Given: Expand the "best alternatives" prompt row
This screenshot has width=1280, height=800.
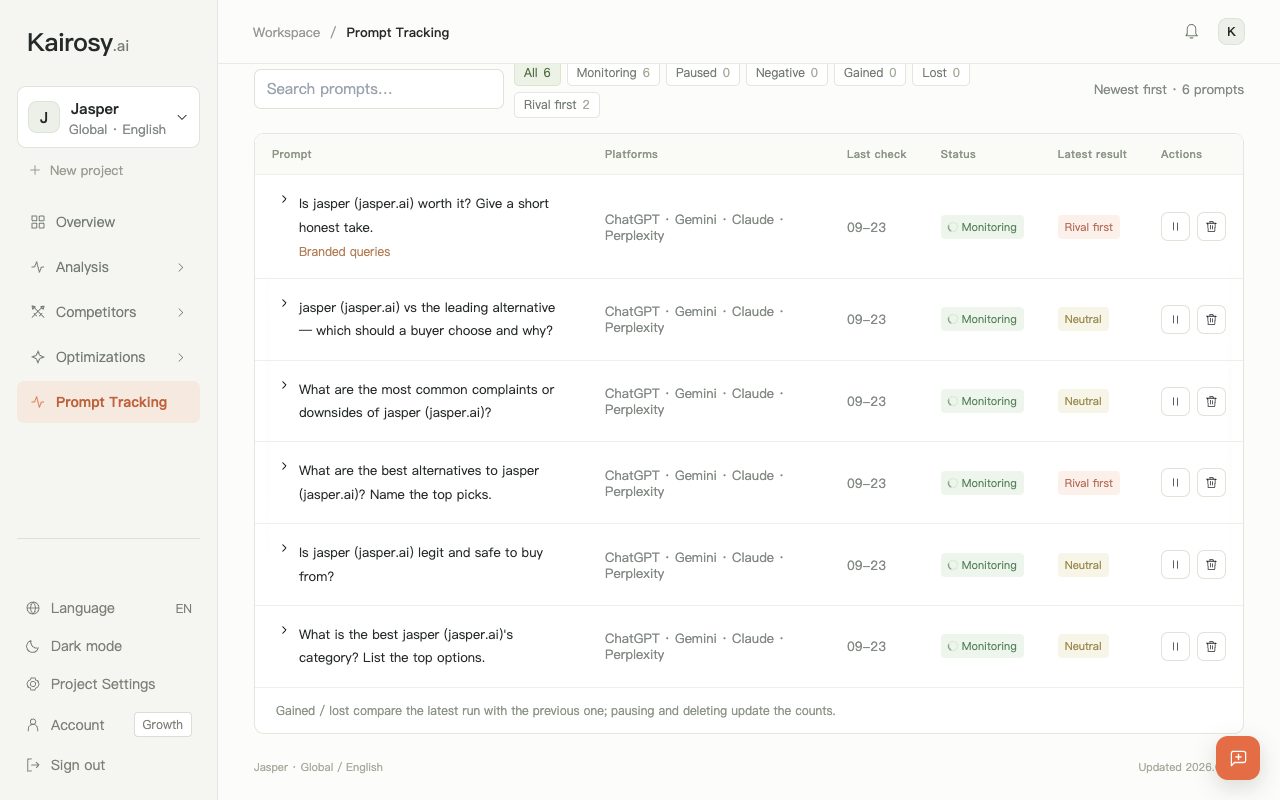Looking at the screenshot, I should coord(284,466).
